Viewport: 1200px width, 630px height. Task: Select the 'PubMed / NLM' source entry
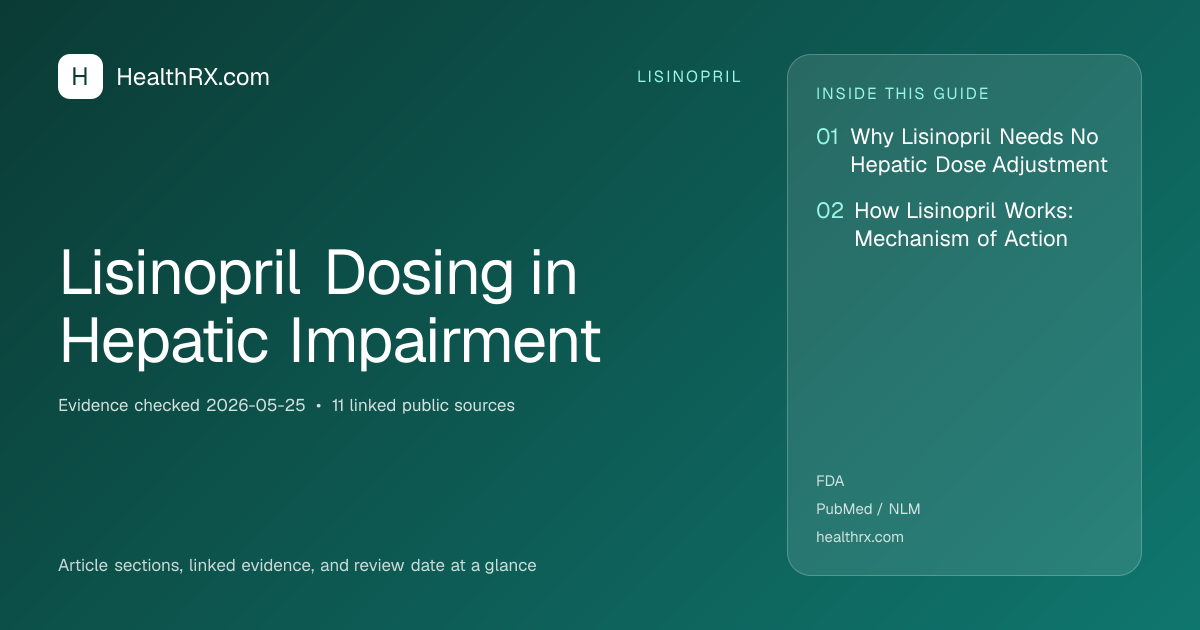tap(868, 509)
